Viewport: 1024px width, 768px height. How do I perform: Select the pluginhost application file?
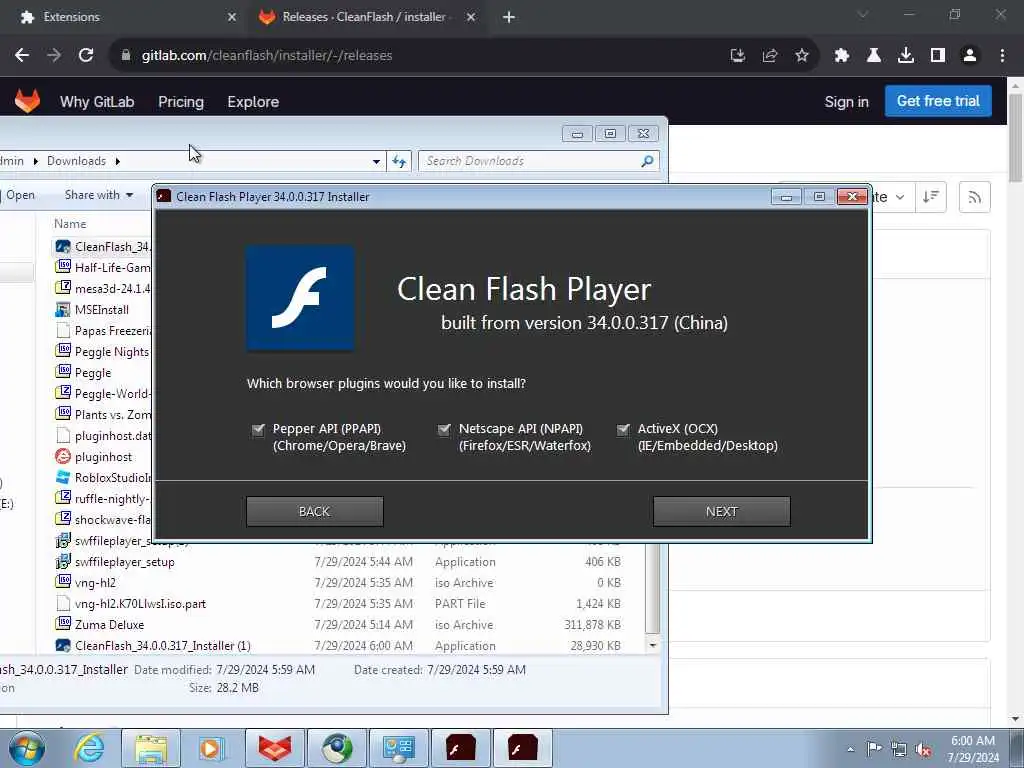click(x=103, y=457)
